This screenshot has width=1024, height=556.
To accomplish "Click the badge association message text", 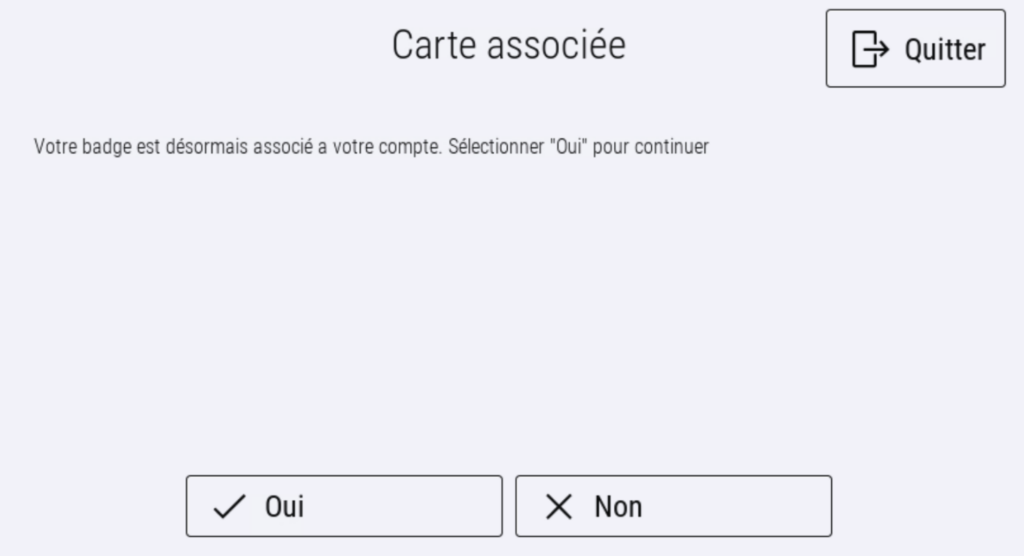I will 371,147.
